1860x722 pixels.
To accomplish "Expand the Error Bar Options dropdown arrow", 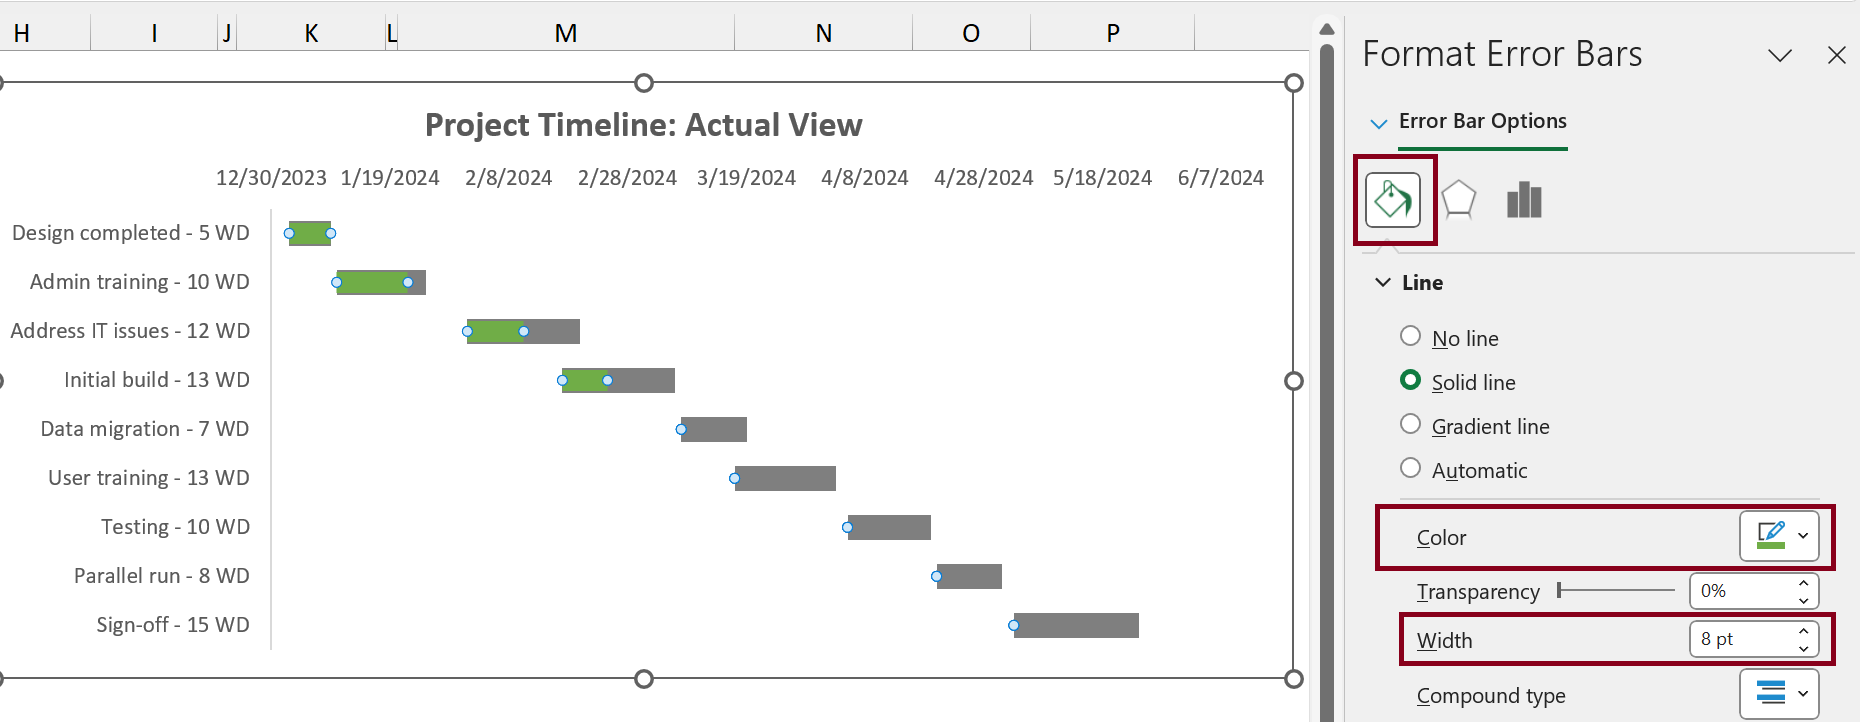I will [1379, 124].
